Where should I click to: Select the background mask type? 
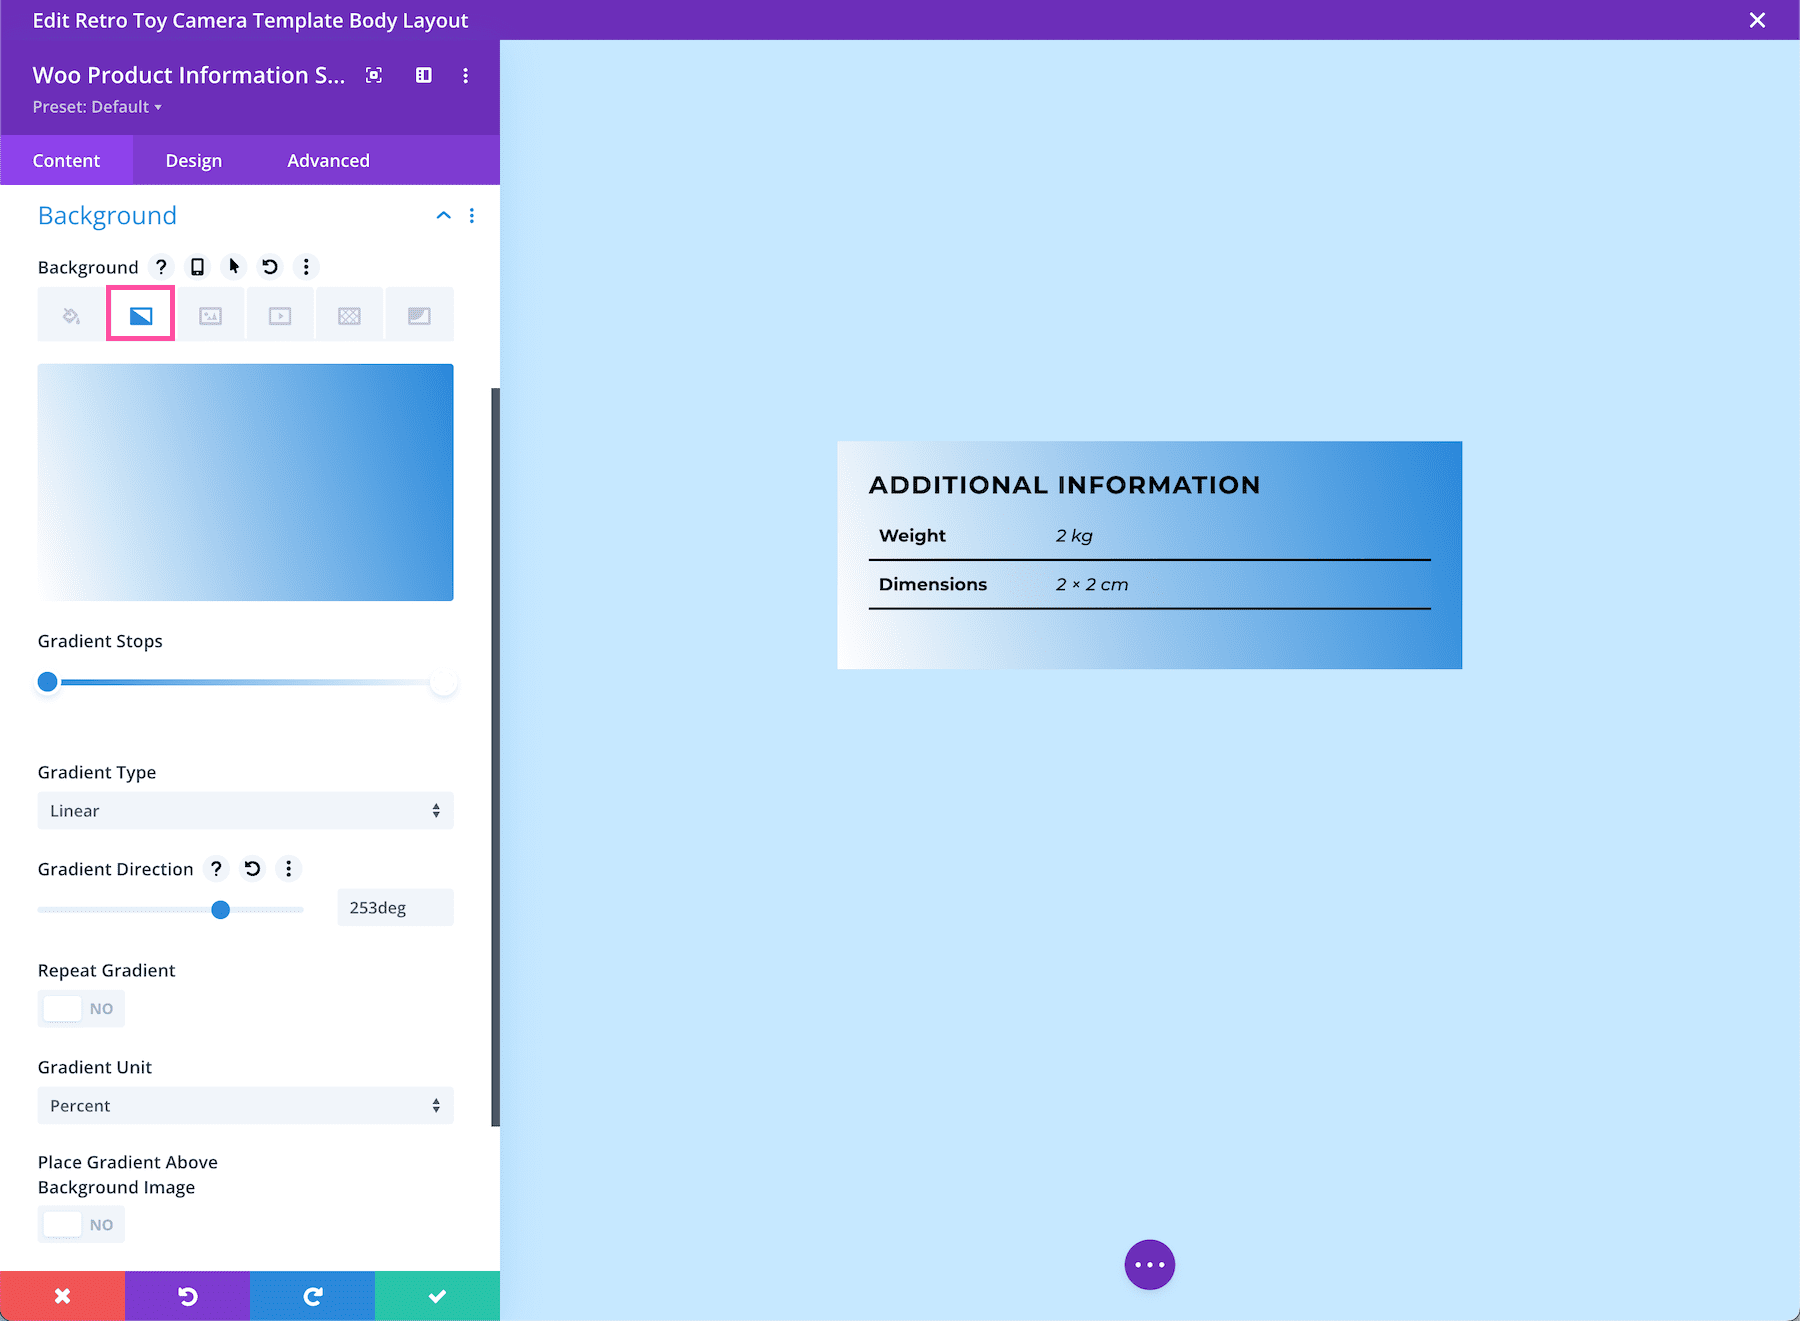click(x=419, y=313)
